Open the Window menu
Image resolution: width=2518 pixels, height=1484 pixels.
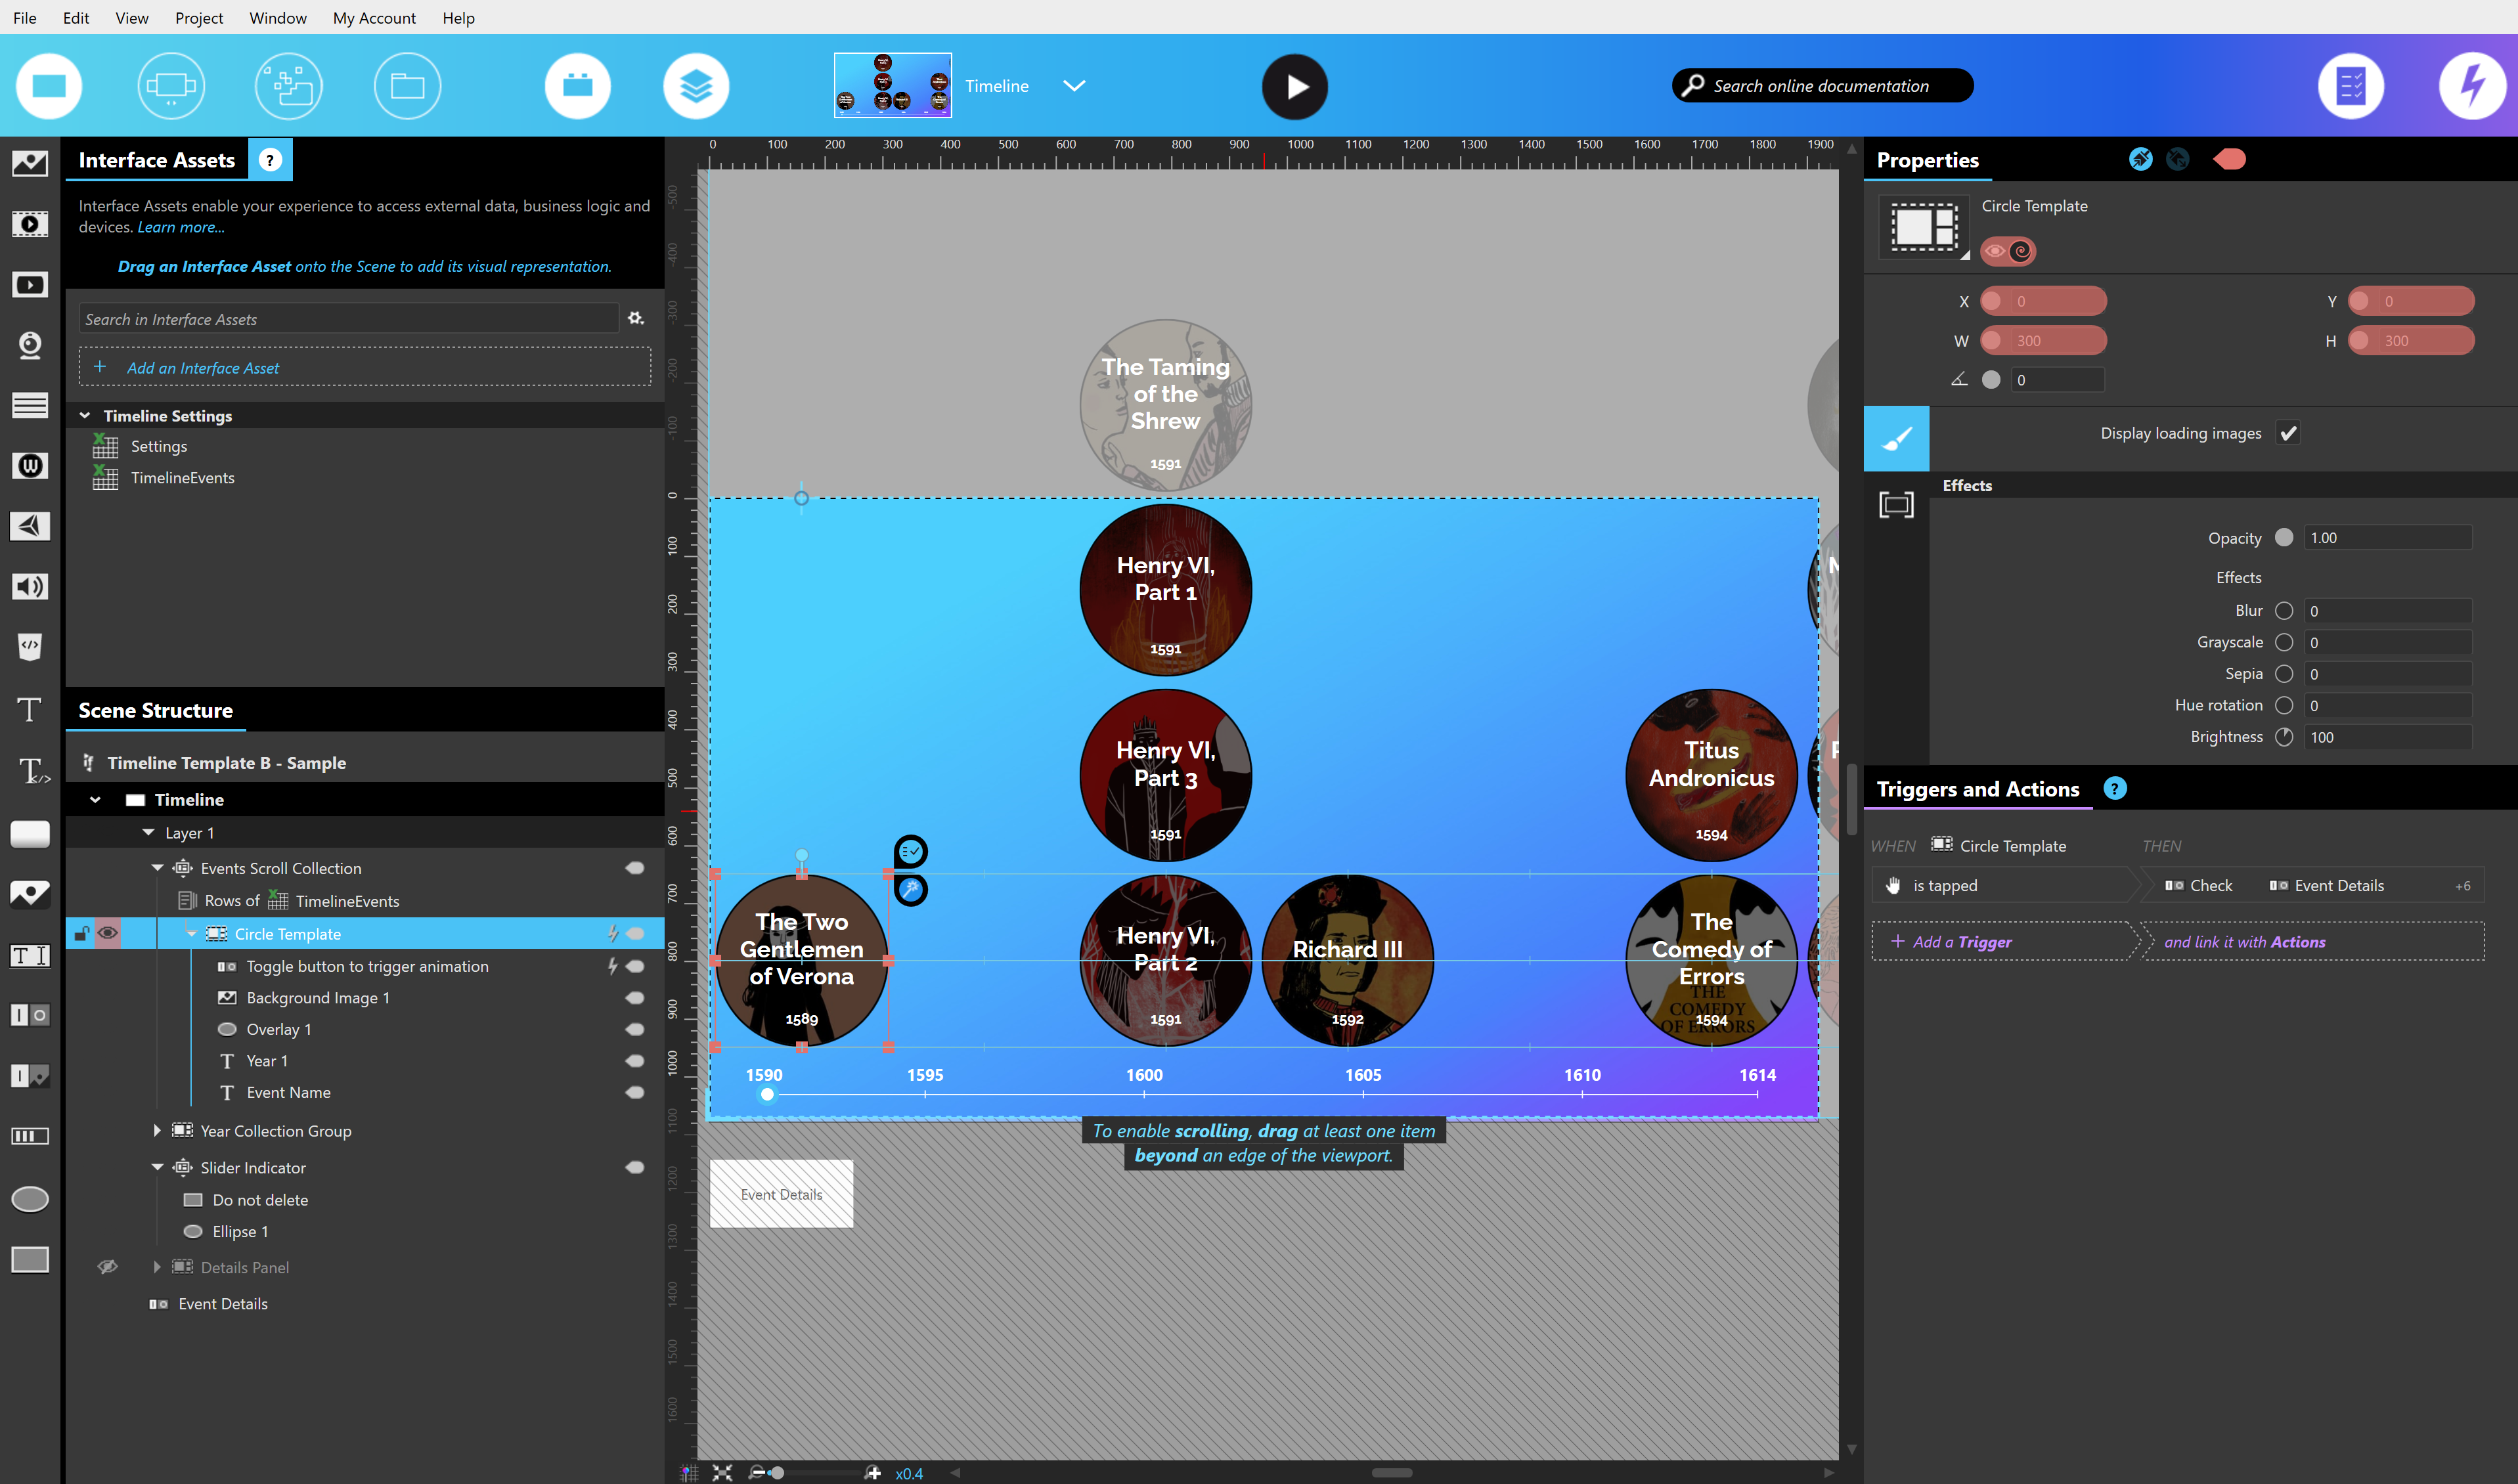[277, 18]
